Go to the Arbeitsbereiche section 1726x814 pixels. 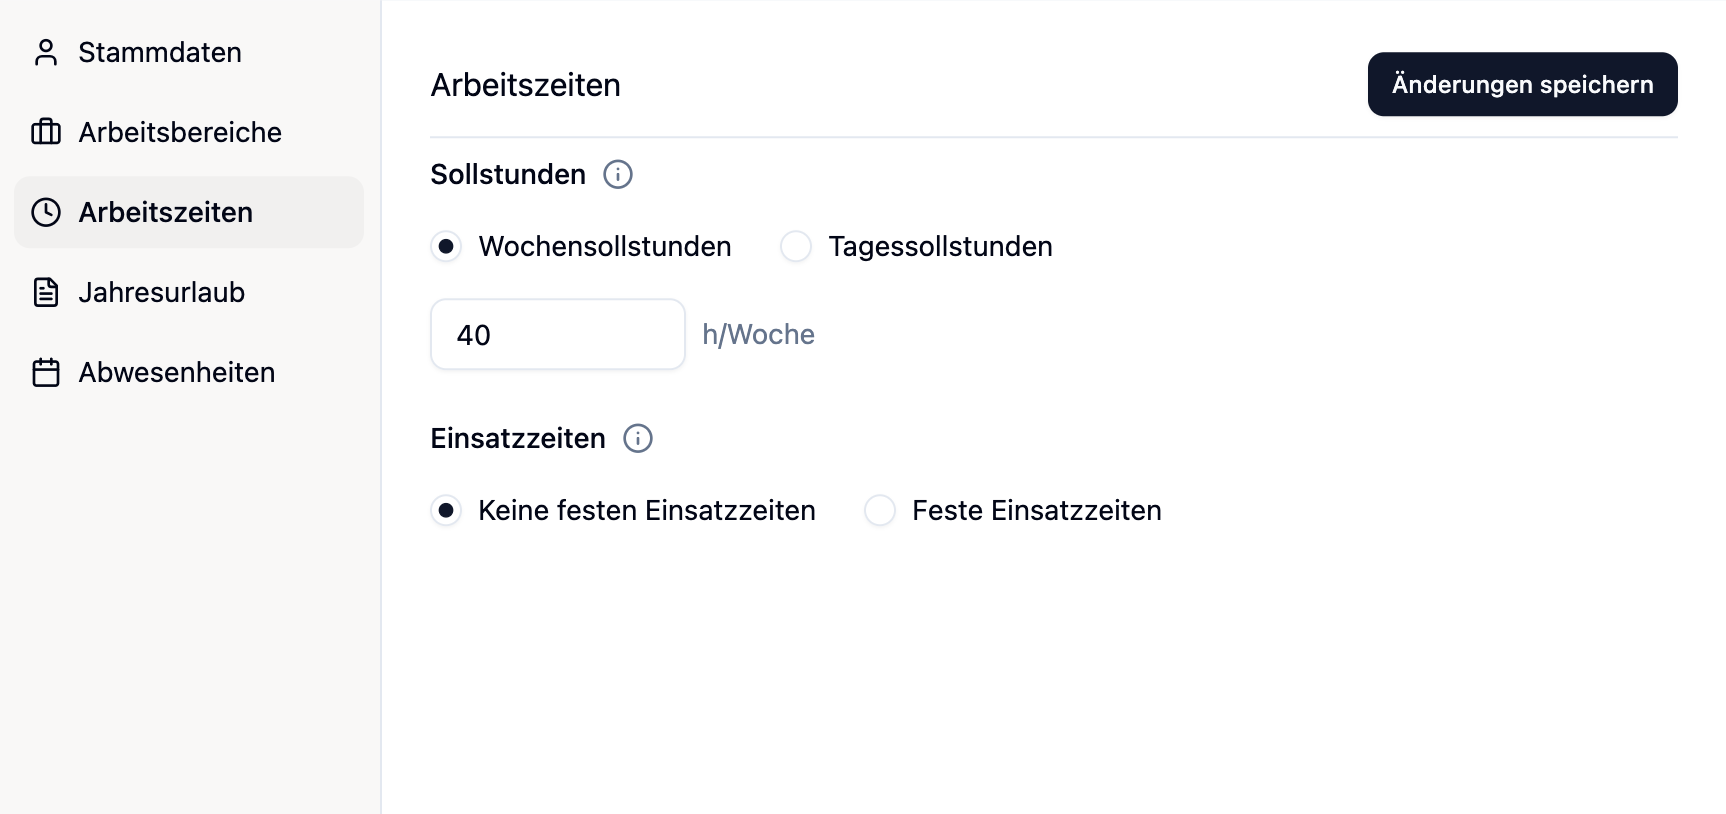(180, 132)
